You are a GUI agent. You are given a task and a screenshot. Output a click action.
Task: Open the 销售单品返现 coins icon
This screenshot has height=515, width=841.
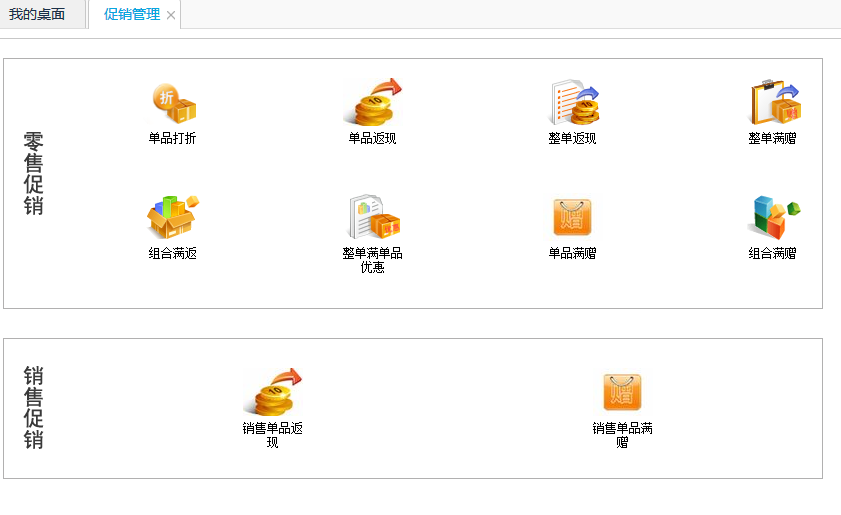(272, 392)
